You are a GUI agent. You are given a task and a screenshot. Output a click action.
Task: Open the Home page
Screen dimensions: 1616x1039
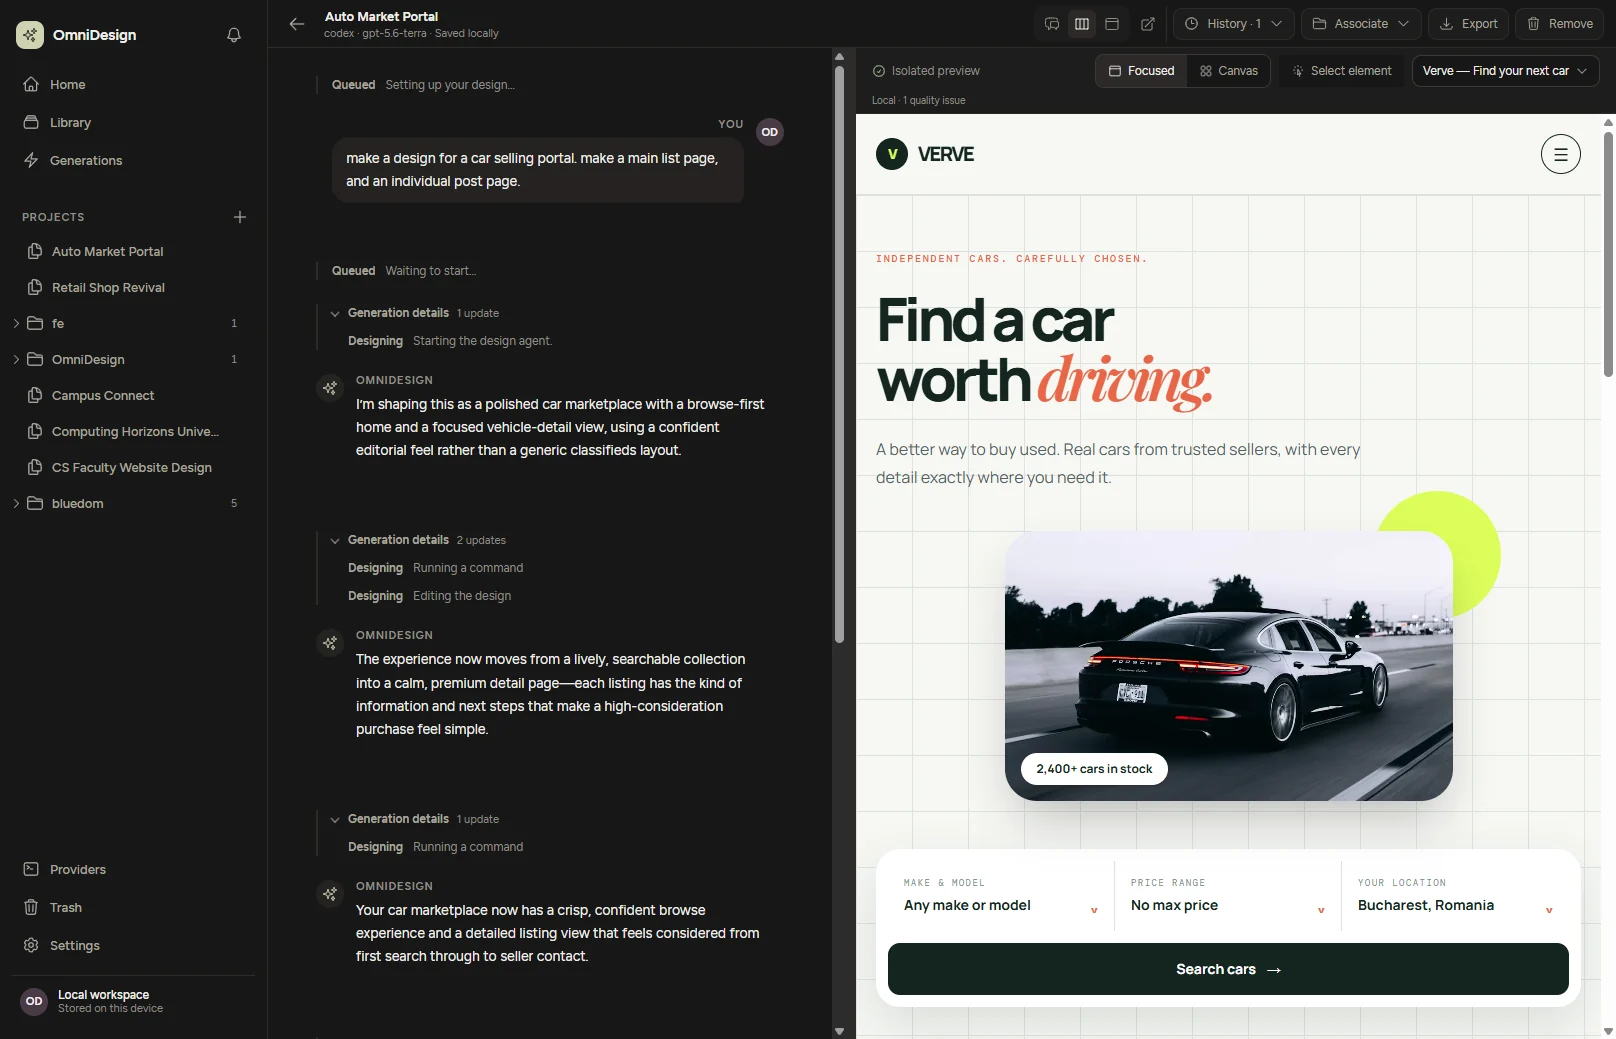(134, 85)
